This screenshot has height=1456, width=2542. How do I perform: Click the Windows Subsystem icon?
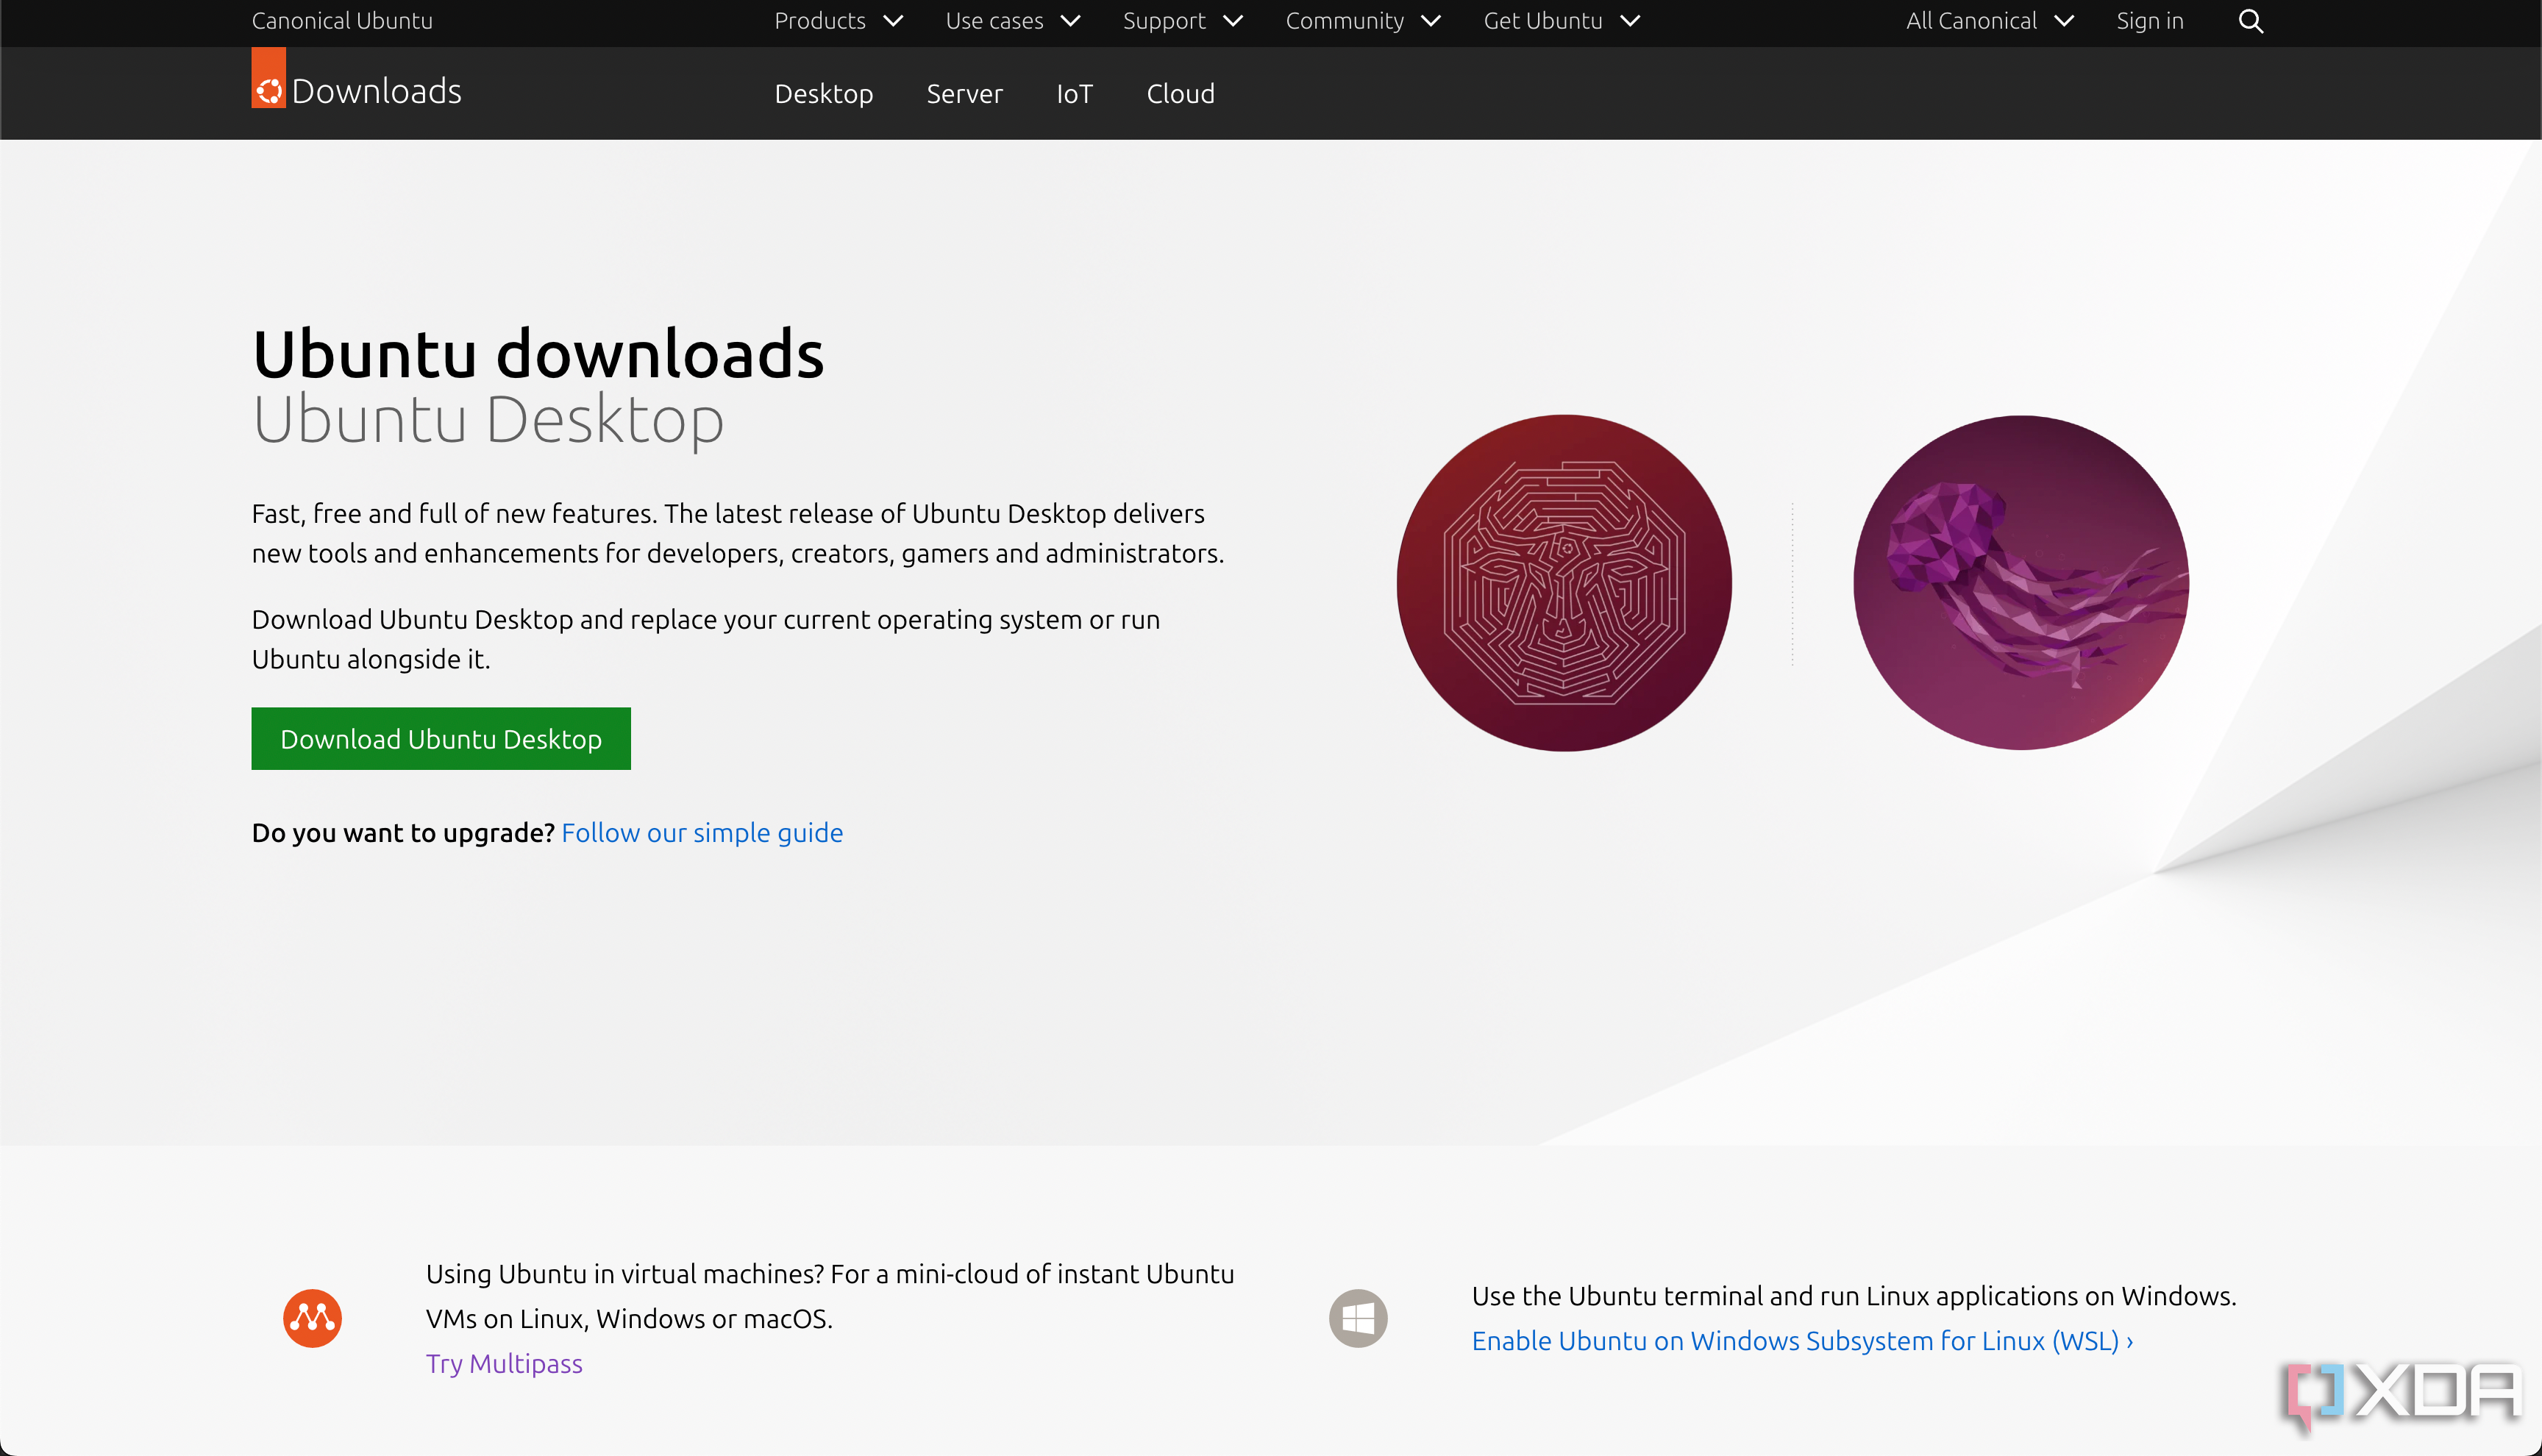[1359, 1318]
